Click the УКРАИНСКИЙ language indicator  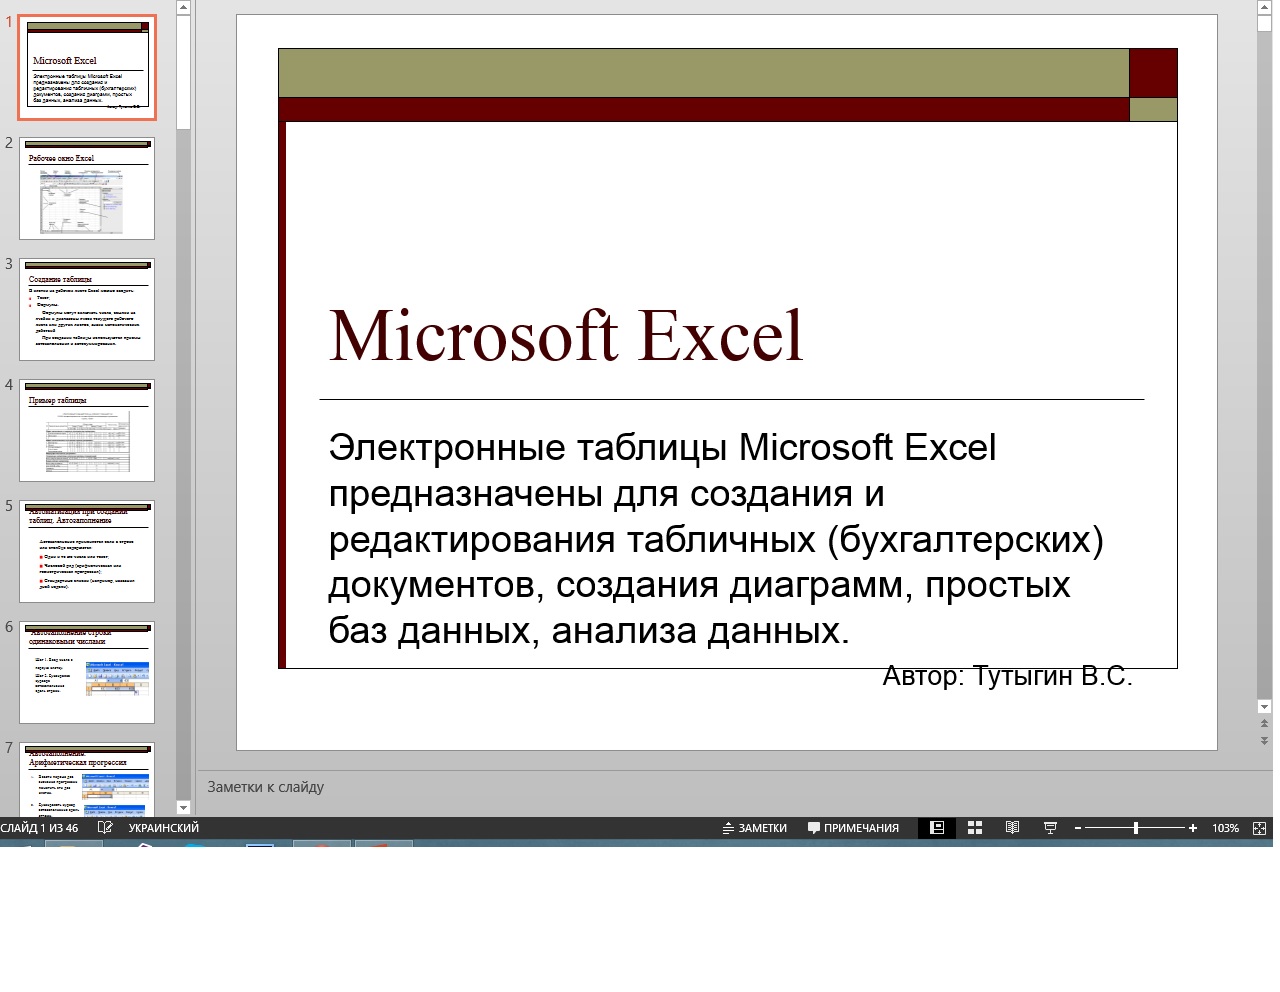164,828
